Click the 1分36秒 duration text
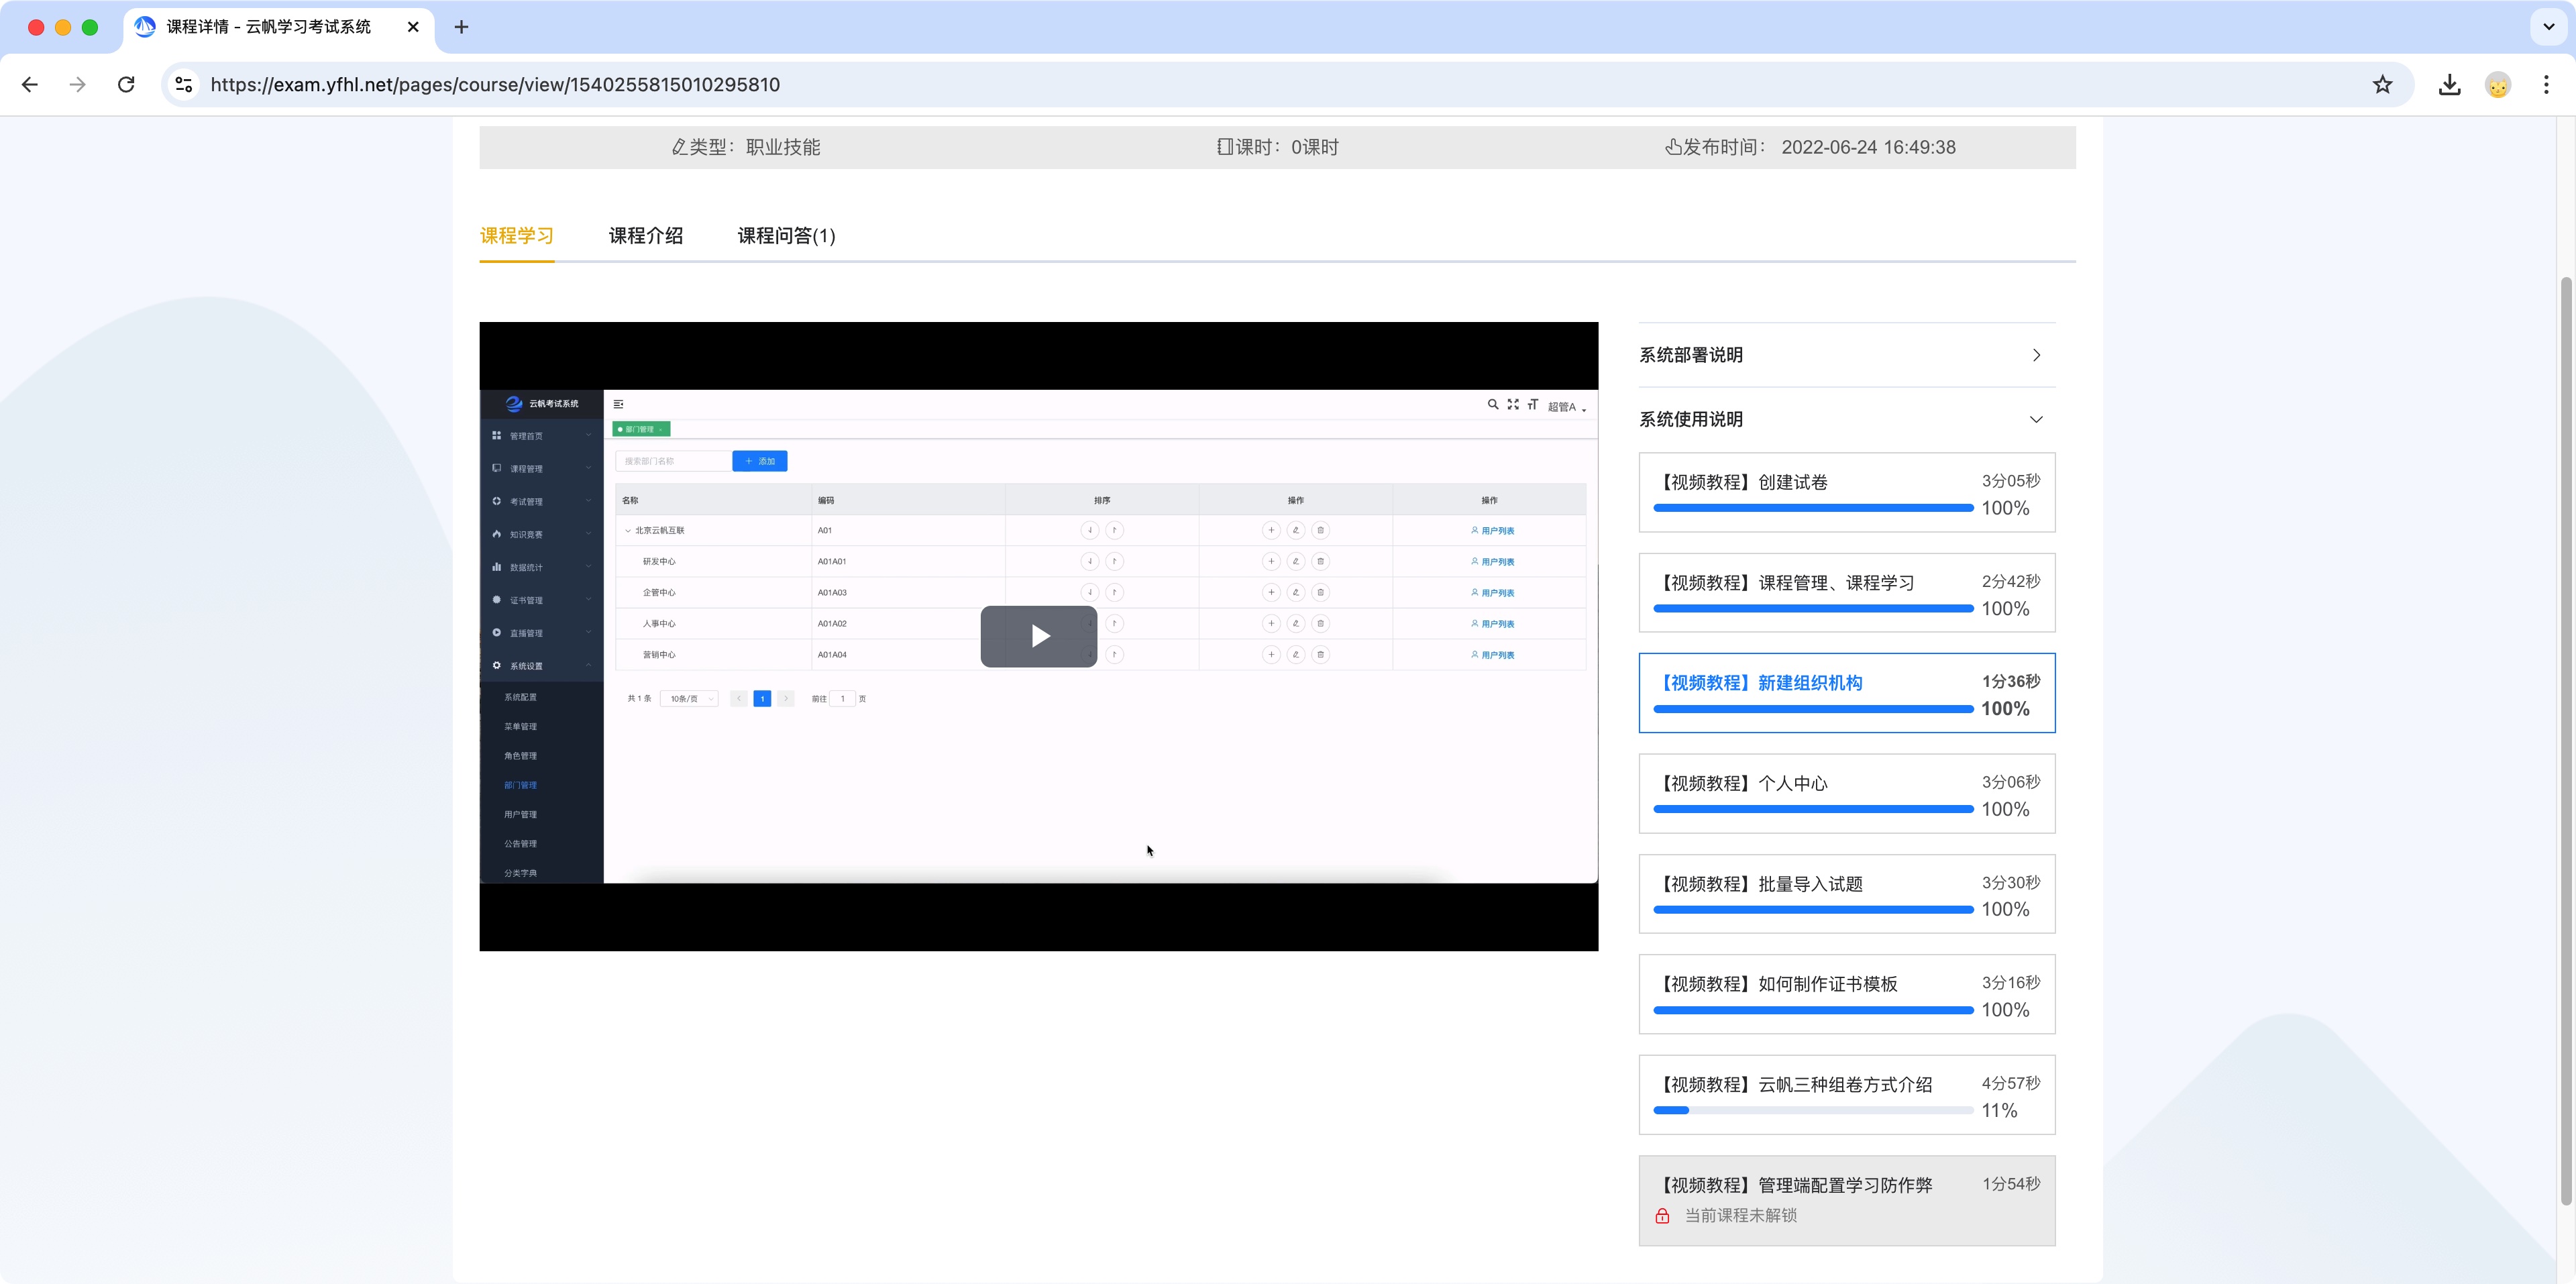The width and height of the screenshot is (2576, 1284). [2010, 681]
